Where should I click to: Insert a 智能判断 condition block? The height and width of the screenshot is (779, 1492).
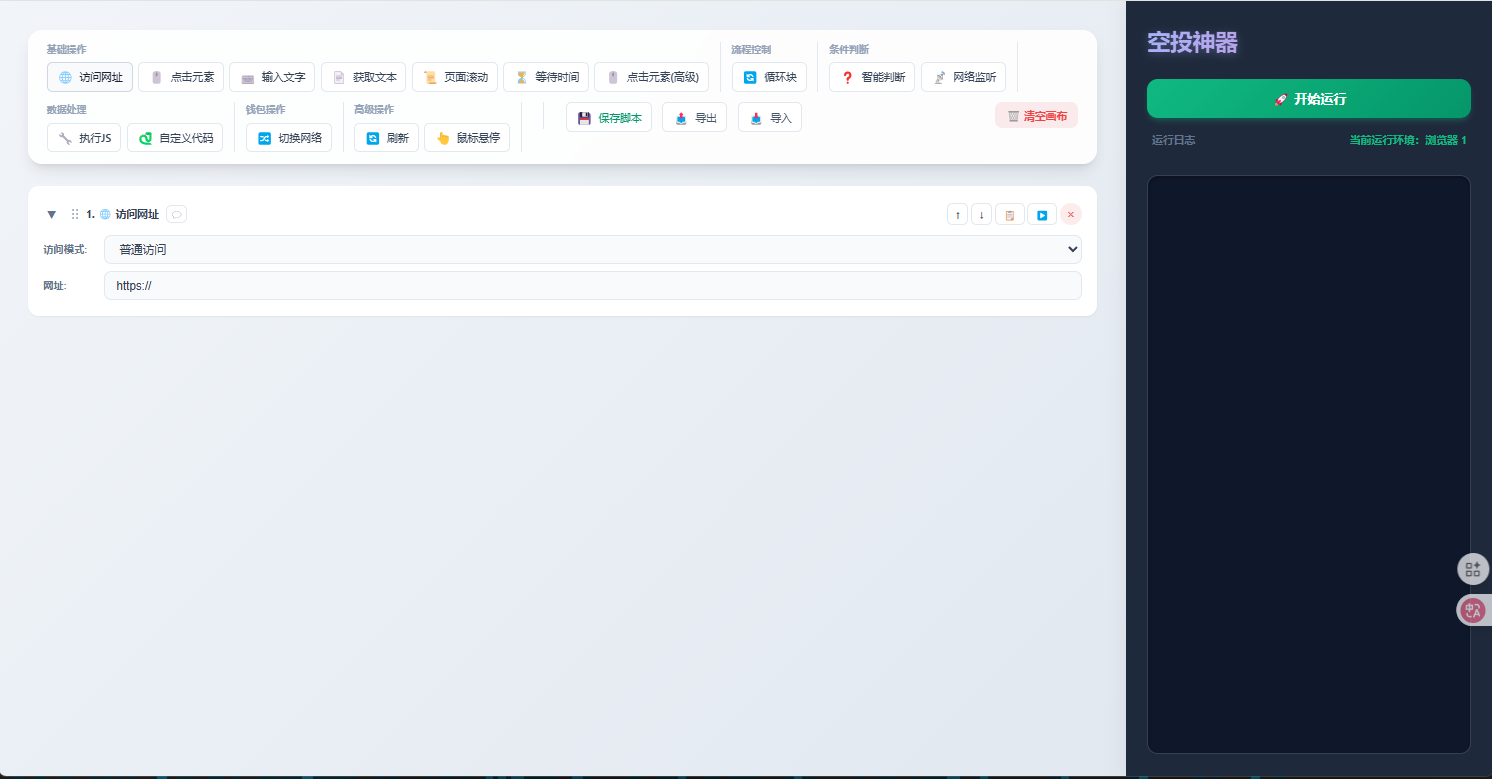click(871, 77)
